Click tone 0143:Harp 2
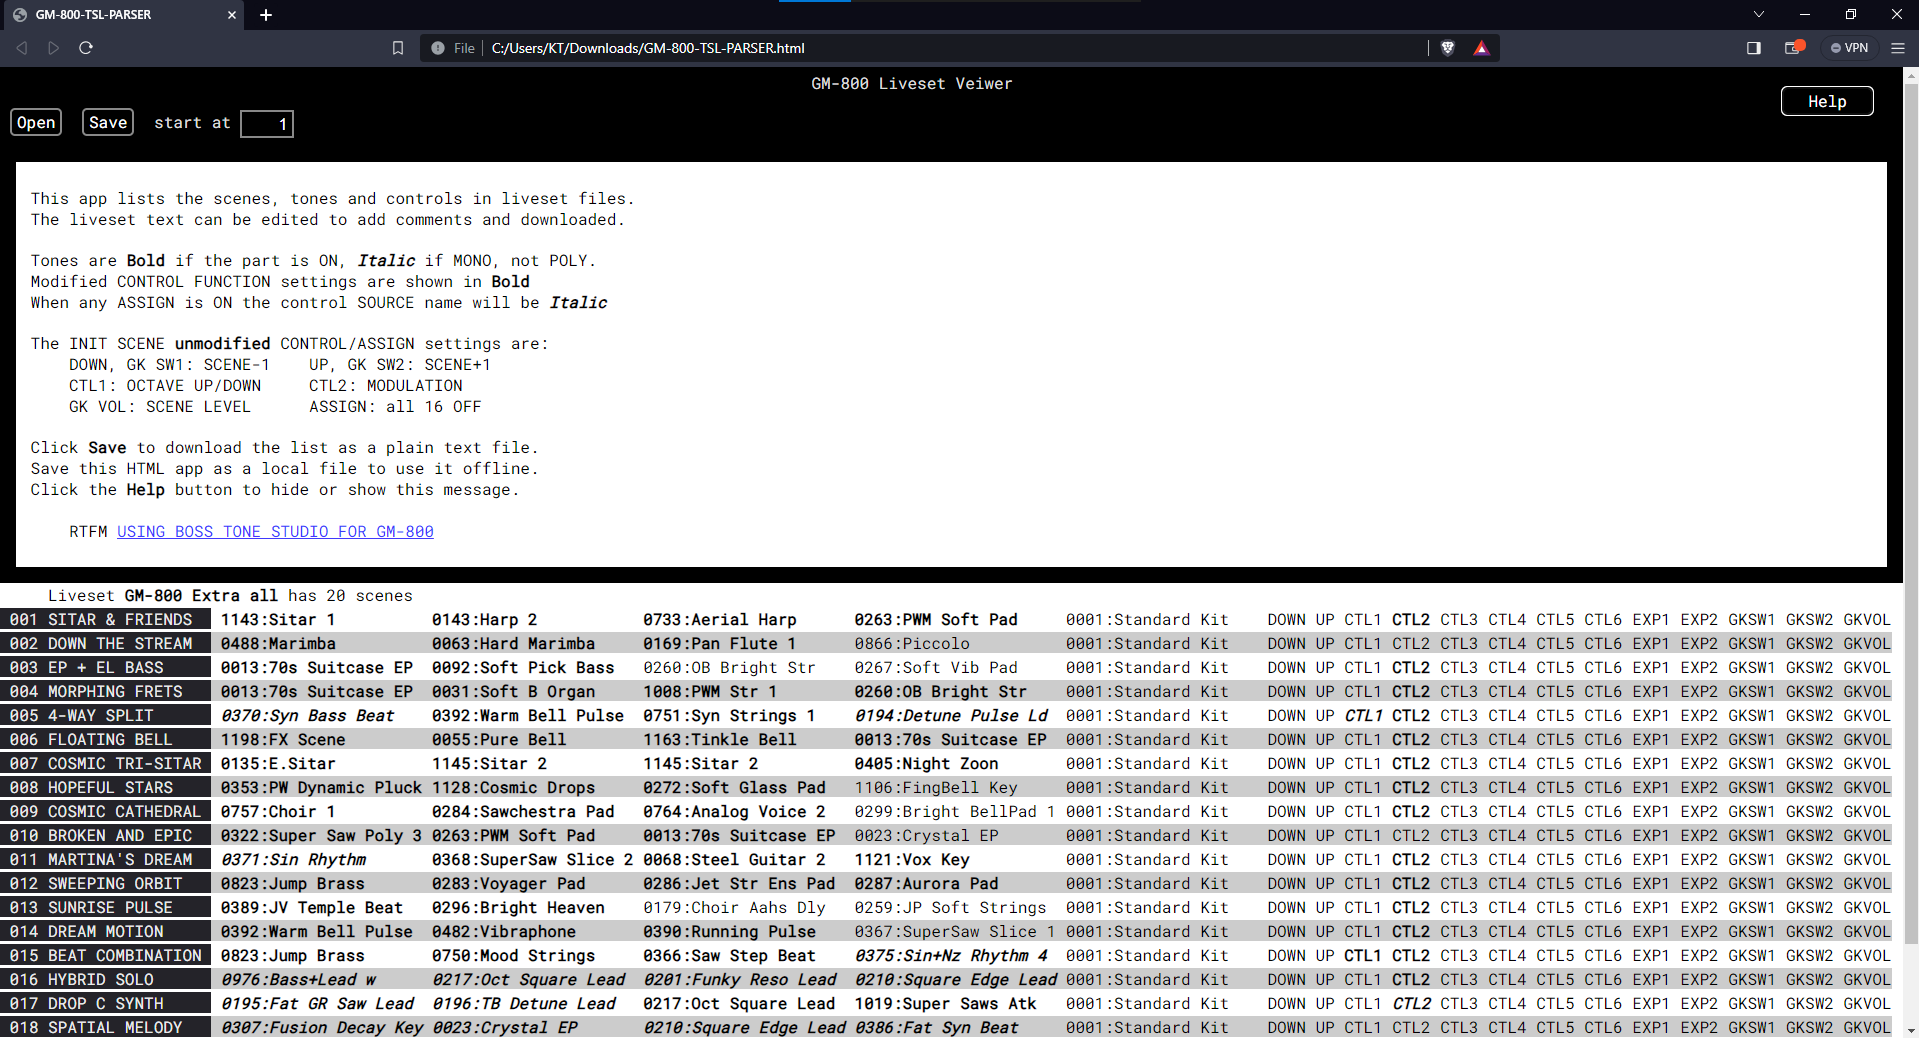The height and width of the screenshot is (1038, 1919). pos(484,620)
